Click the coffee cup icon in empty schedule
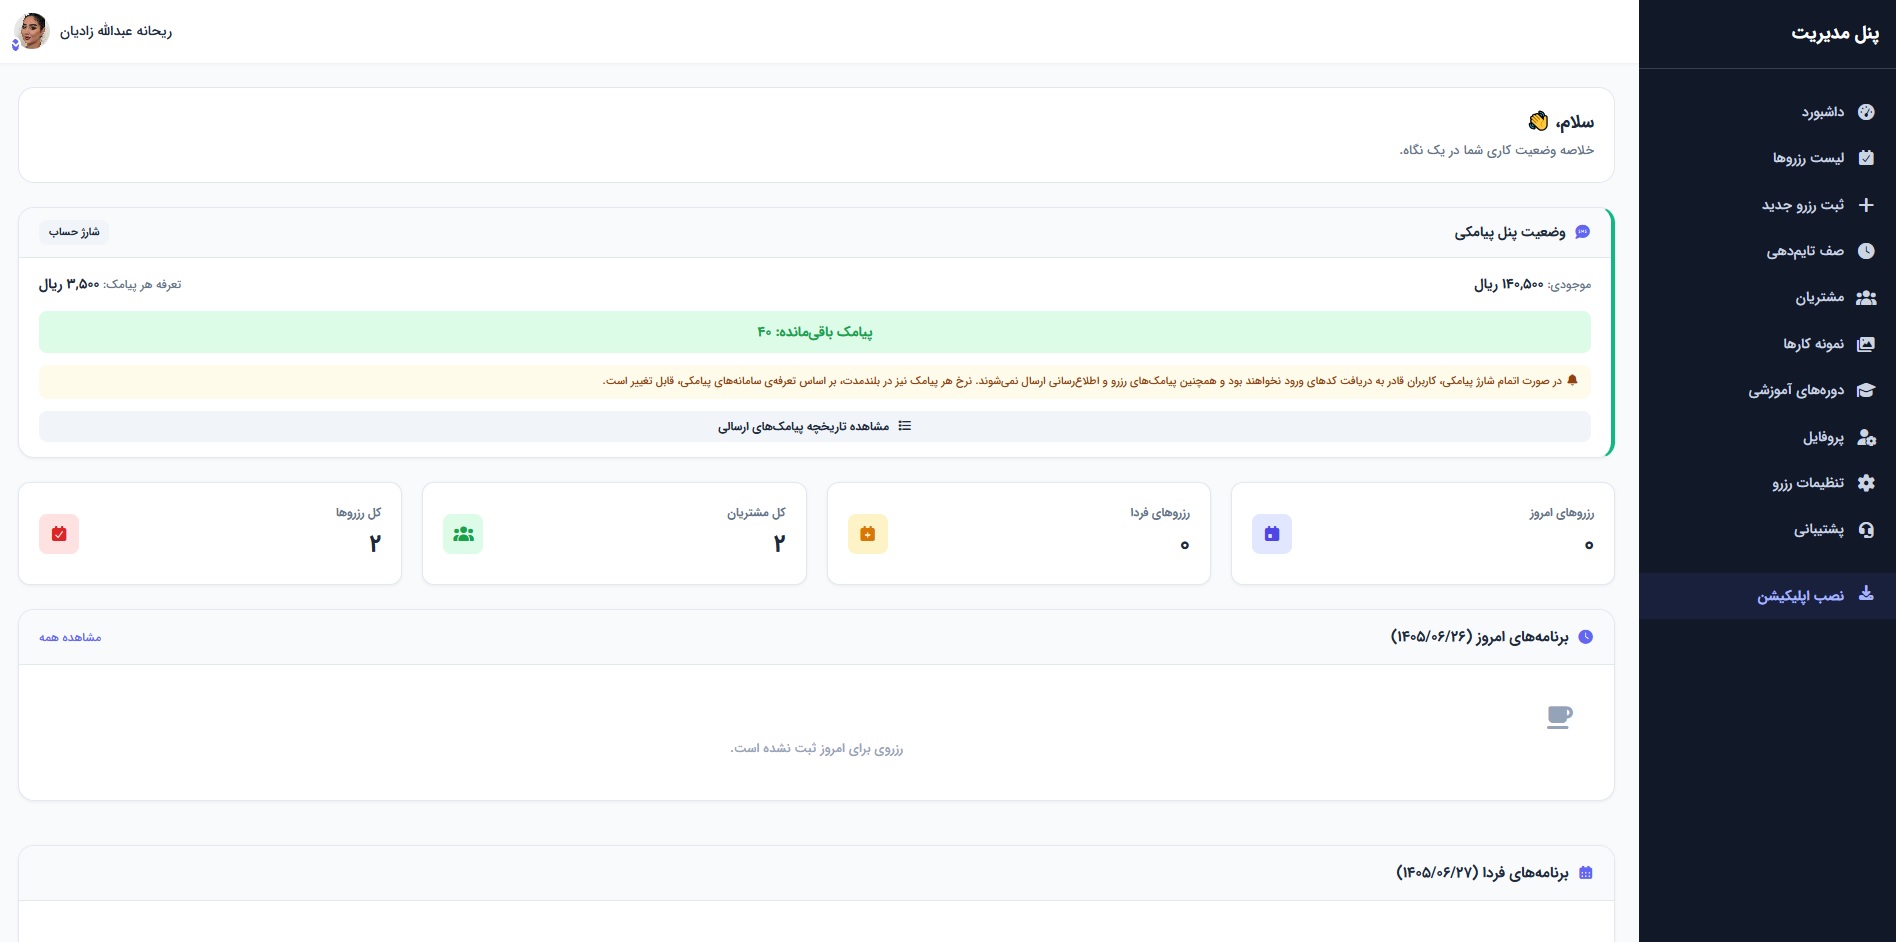1896x942 pixels. coord(1559,717)
